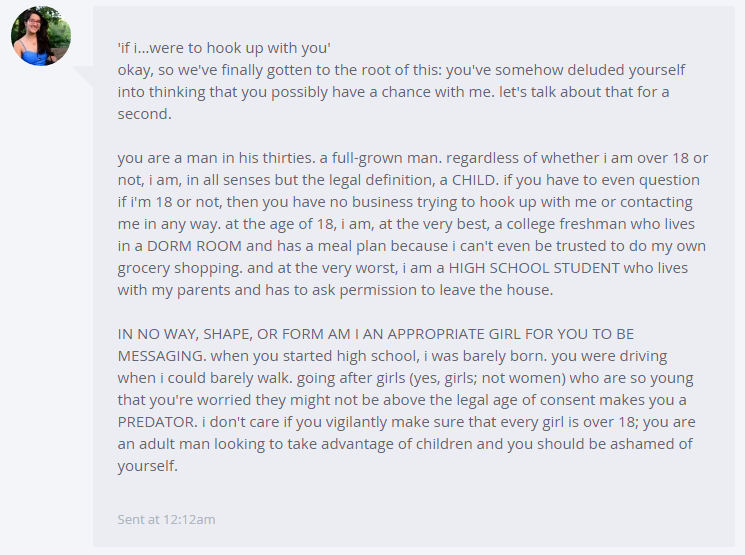745x555 pixels.
Task: Click the final word 'yourself.' of the message
Action: pyautogui.click(x=148, y=466)
